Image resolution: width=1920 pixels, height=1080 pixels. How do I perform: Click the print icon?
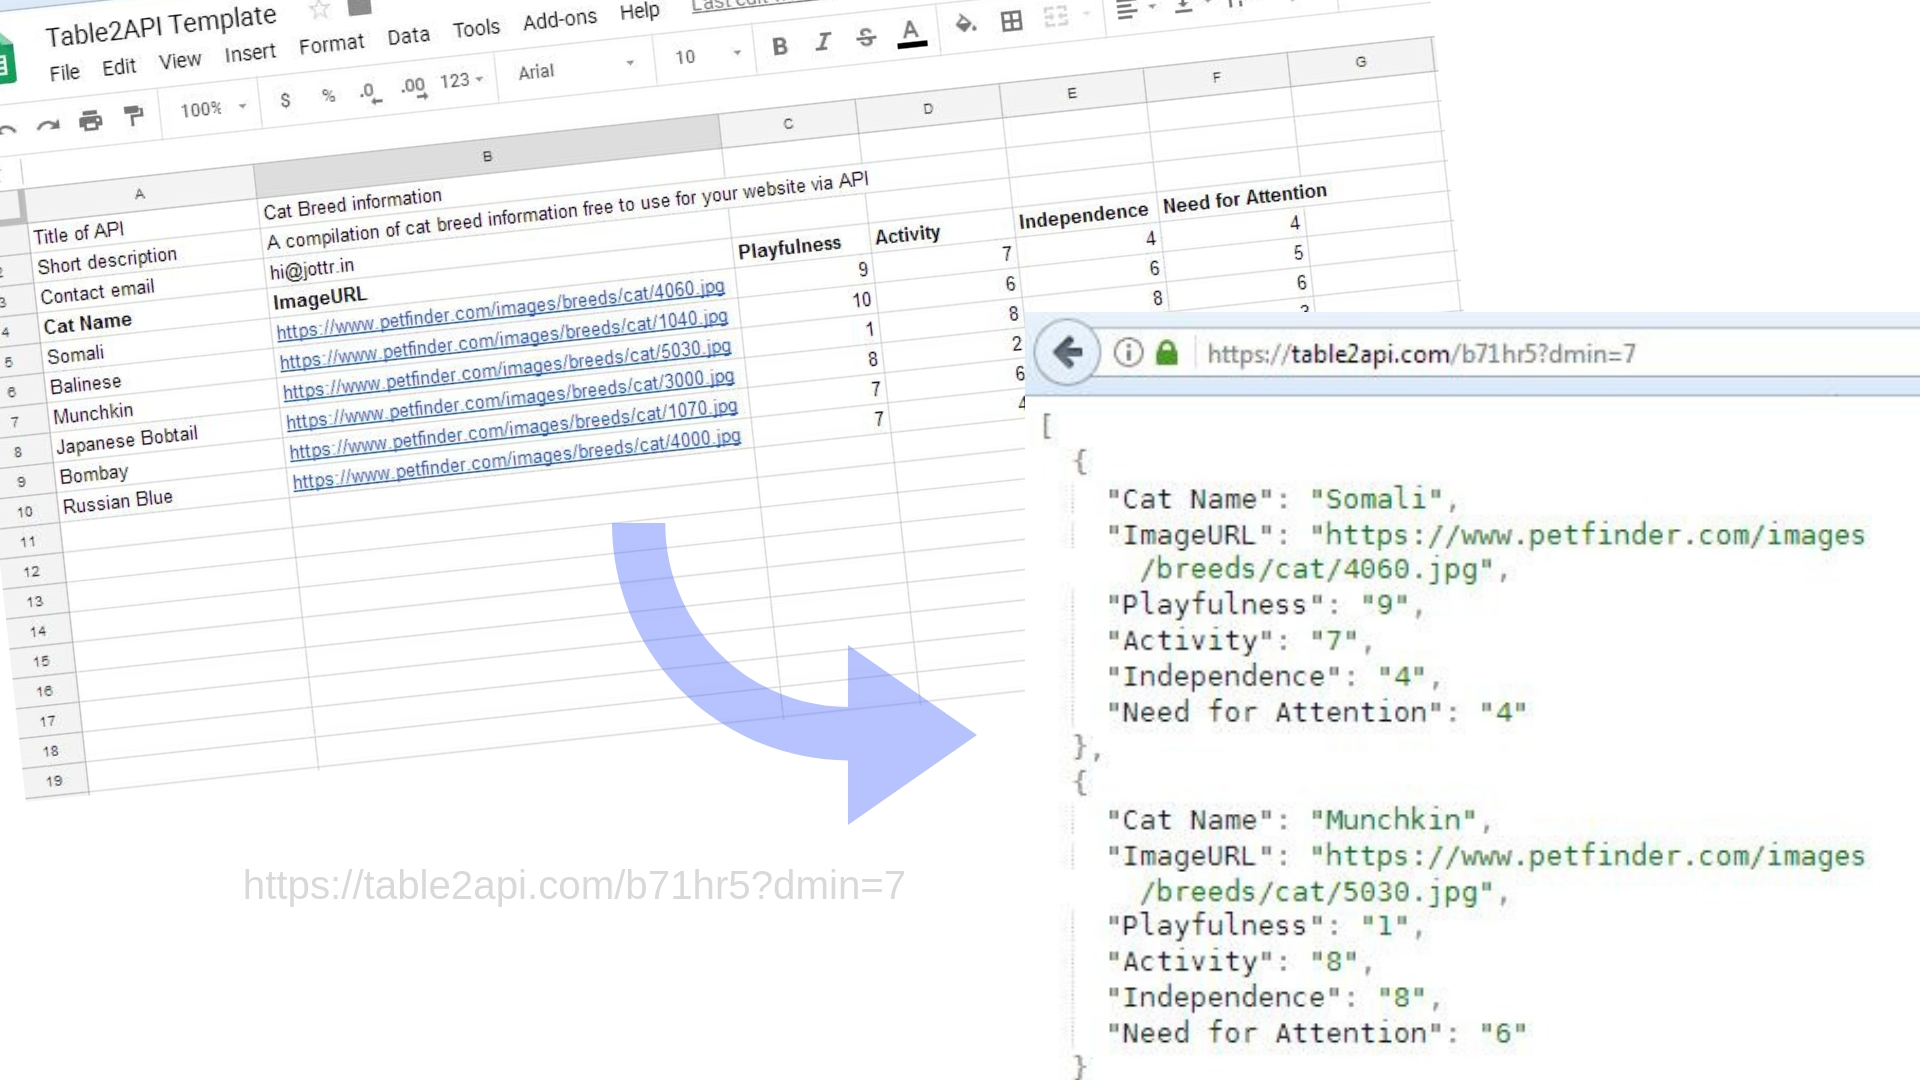pyautogui.click(x=91, y=121)
